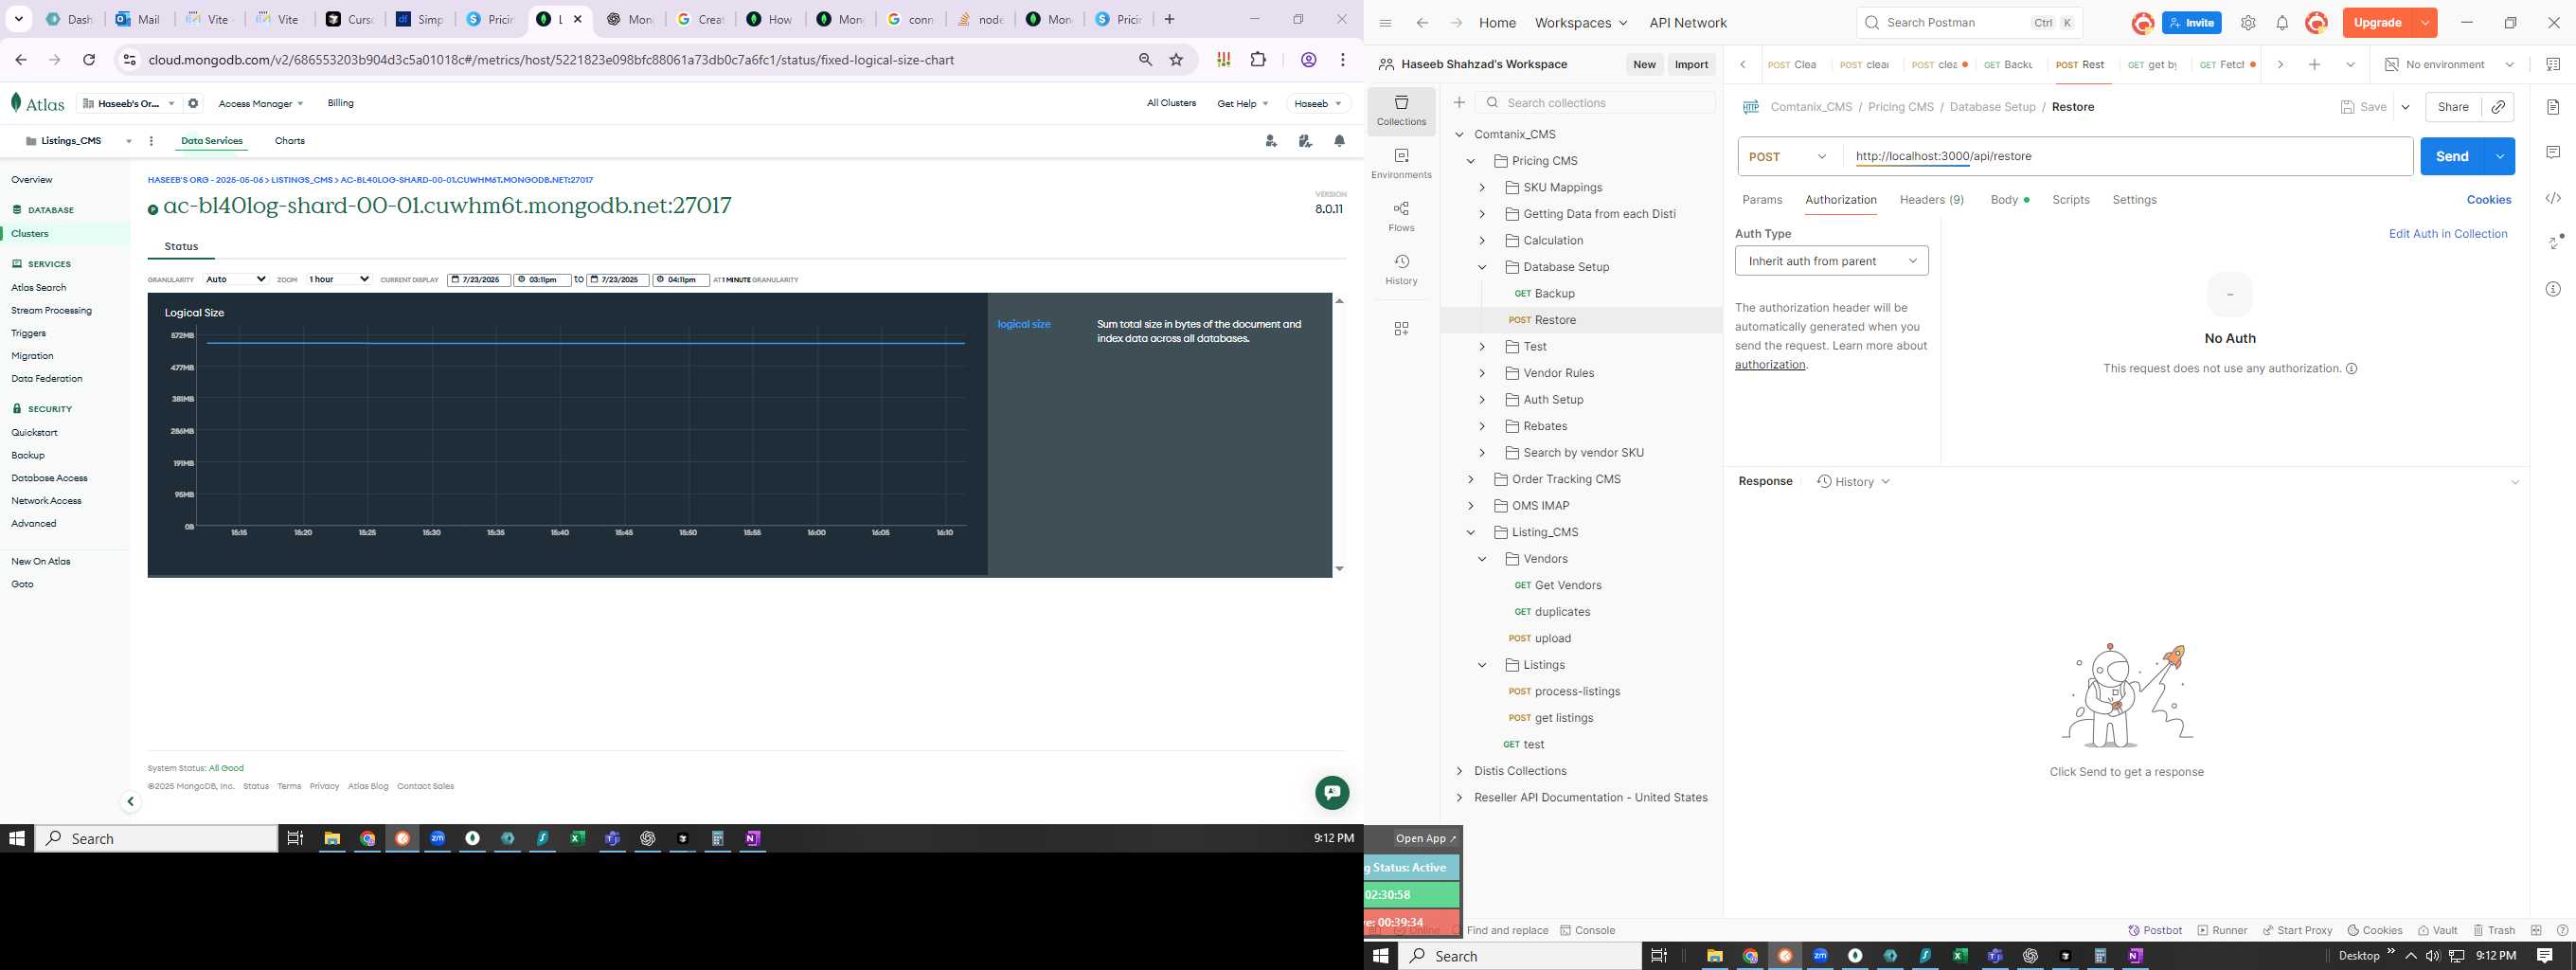The width and height of the screenshot is (2576, 970).
Task: Expand Distis Collections collection
Action: (1459, 771)
